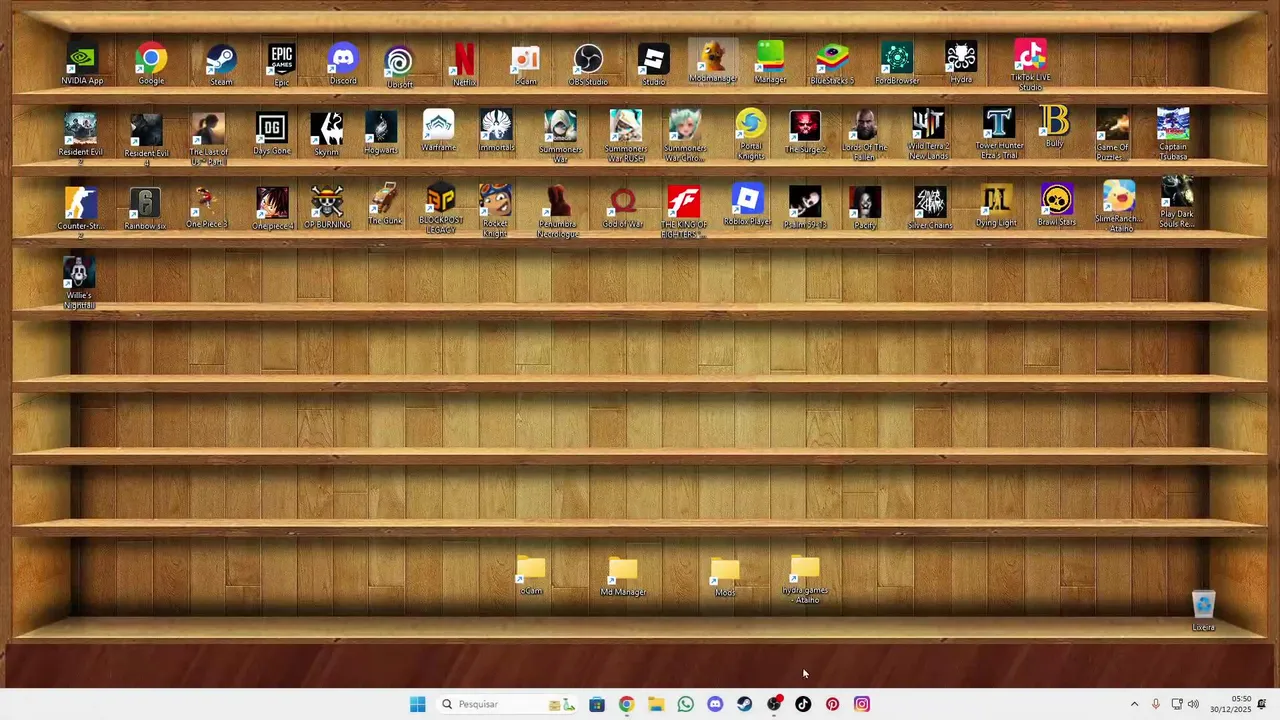
Task: Select the Mods folder shortcut
Action: [x=725, y=578]
